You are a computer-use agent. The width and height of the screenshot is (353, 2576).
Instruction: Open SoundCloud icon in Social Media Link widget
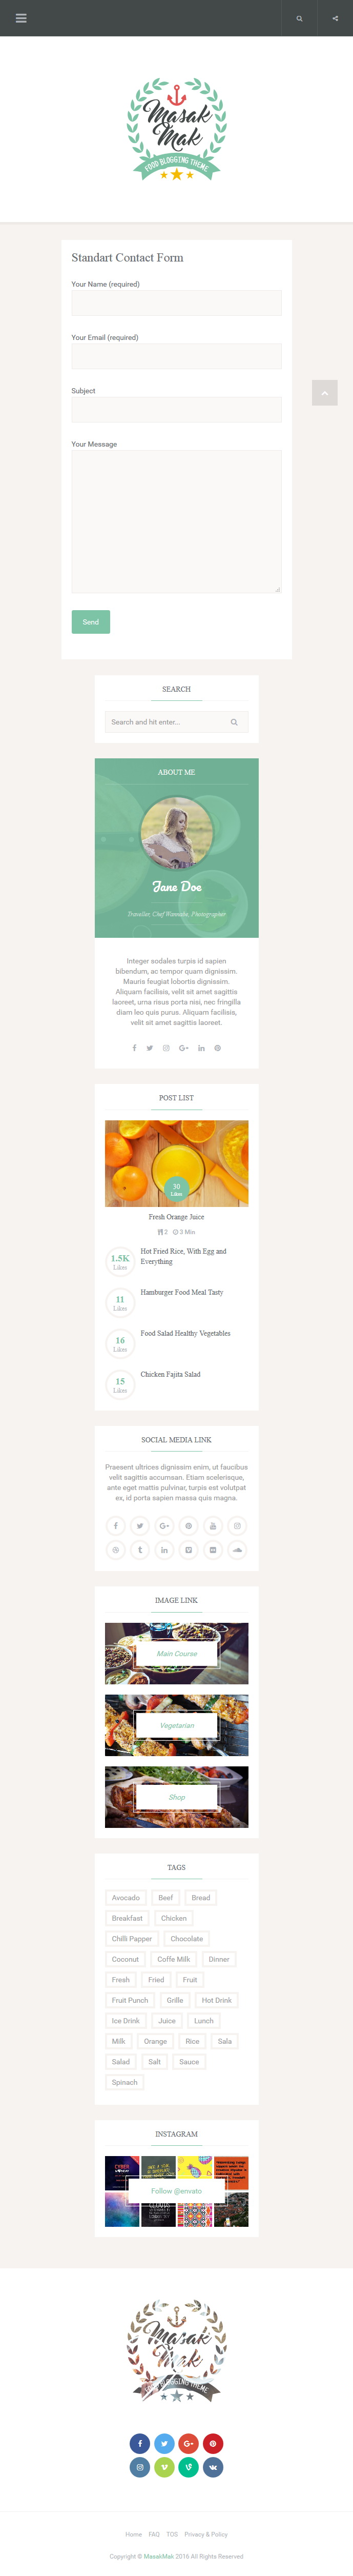click(237, 1549)
